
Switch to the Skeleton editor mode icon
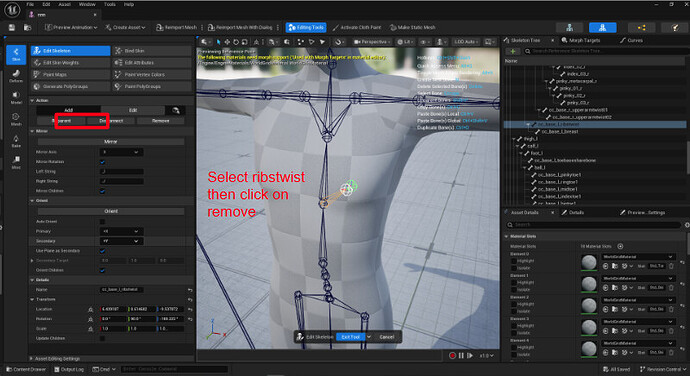(x=569, y=27)
